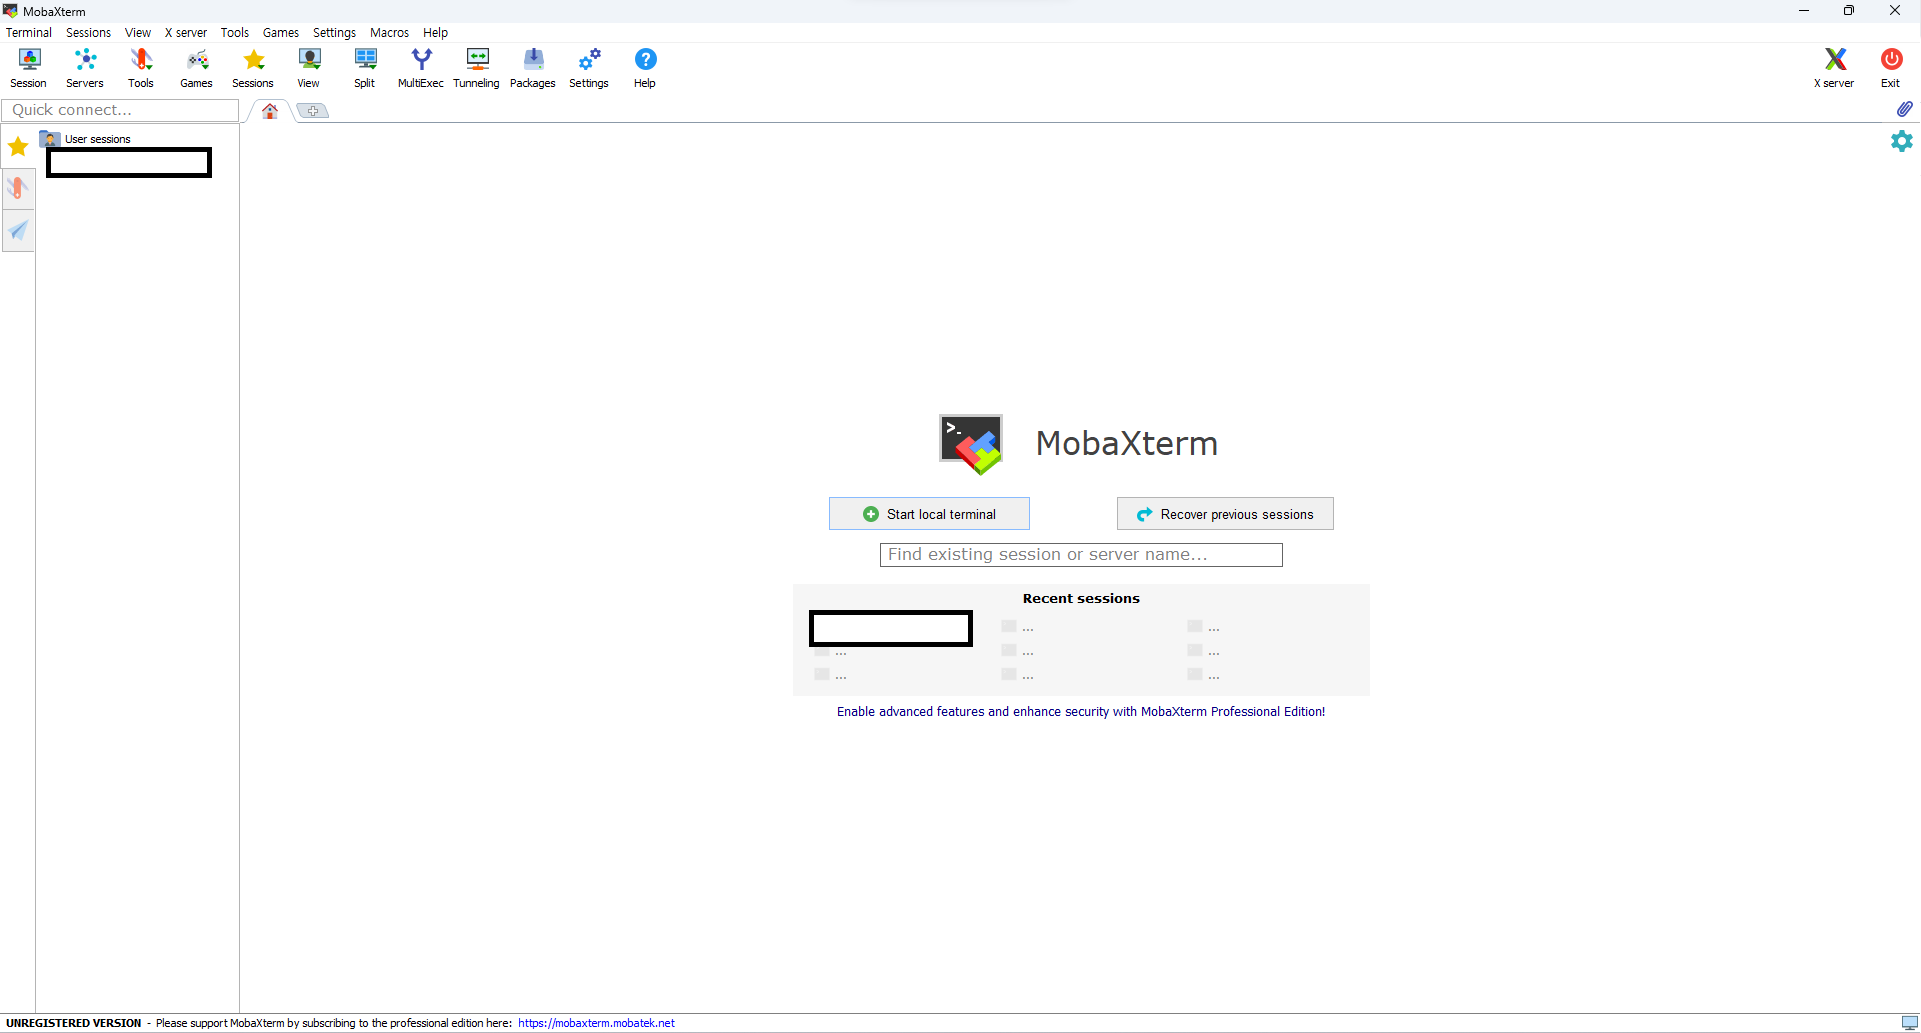The height and width of the screenshot is (1033, 1921).
Task: Click the Sessions star toolbar icon
Action: [x=253, y=68]
